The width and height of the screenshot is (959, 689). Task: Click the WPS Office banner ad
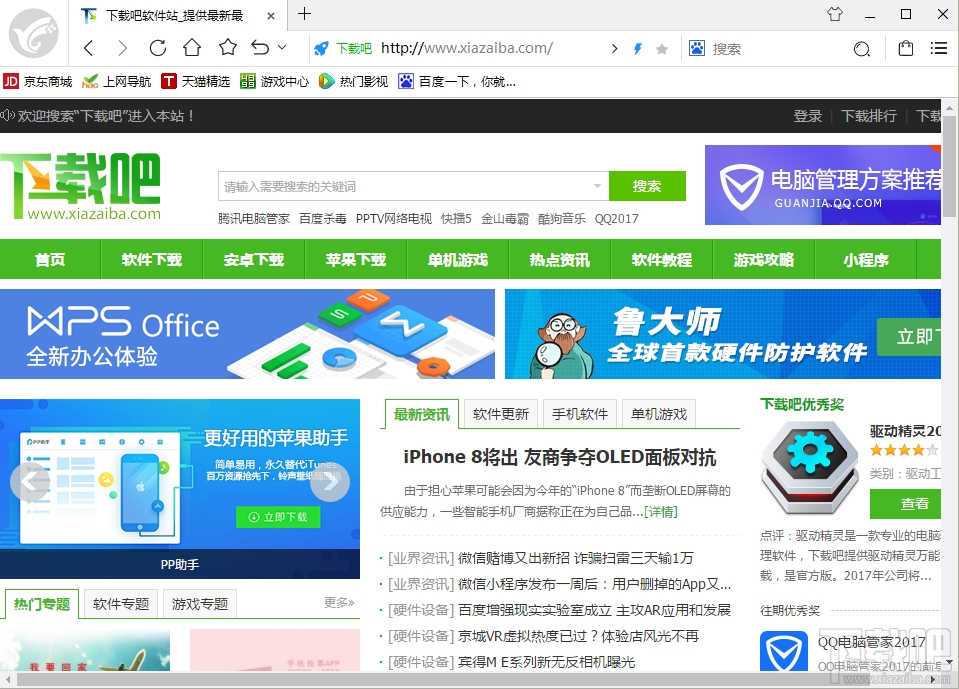pos(247,334)
